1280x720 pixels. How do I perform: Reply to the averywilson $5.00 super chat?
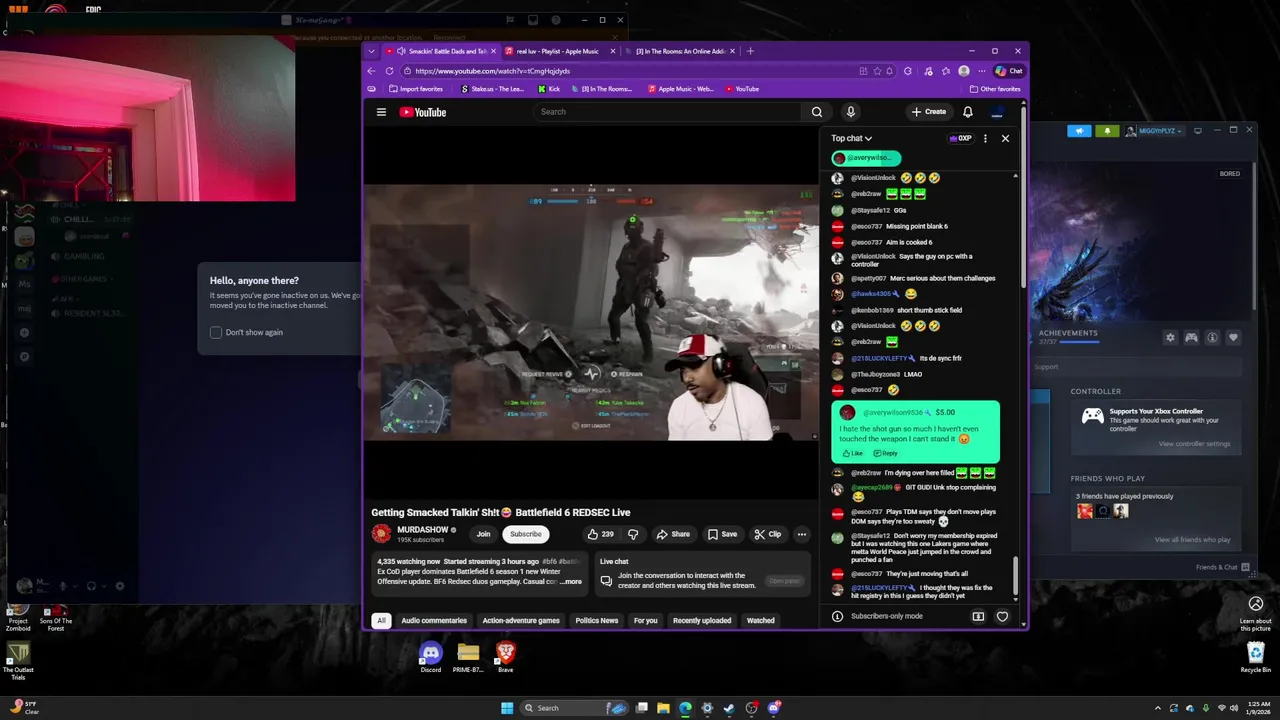(886, 453)
